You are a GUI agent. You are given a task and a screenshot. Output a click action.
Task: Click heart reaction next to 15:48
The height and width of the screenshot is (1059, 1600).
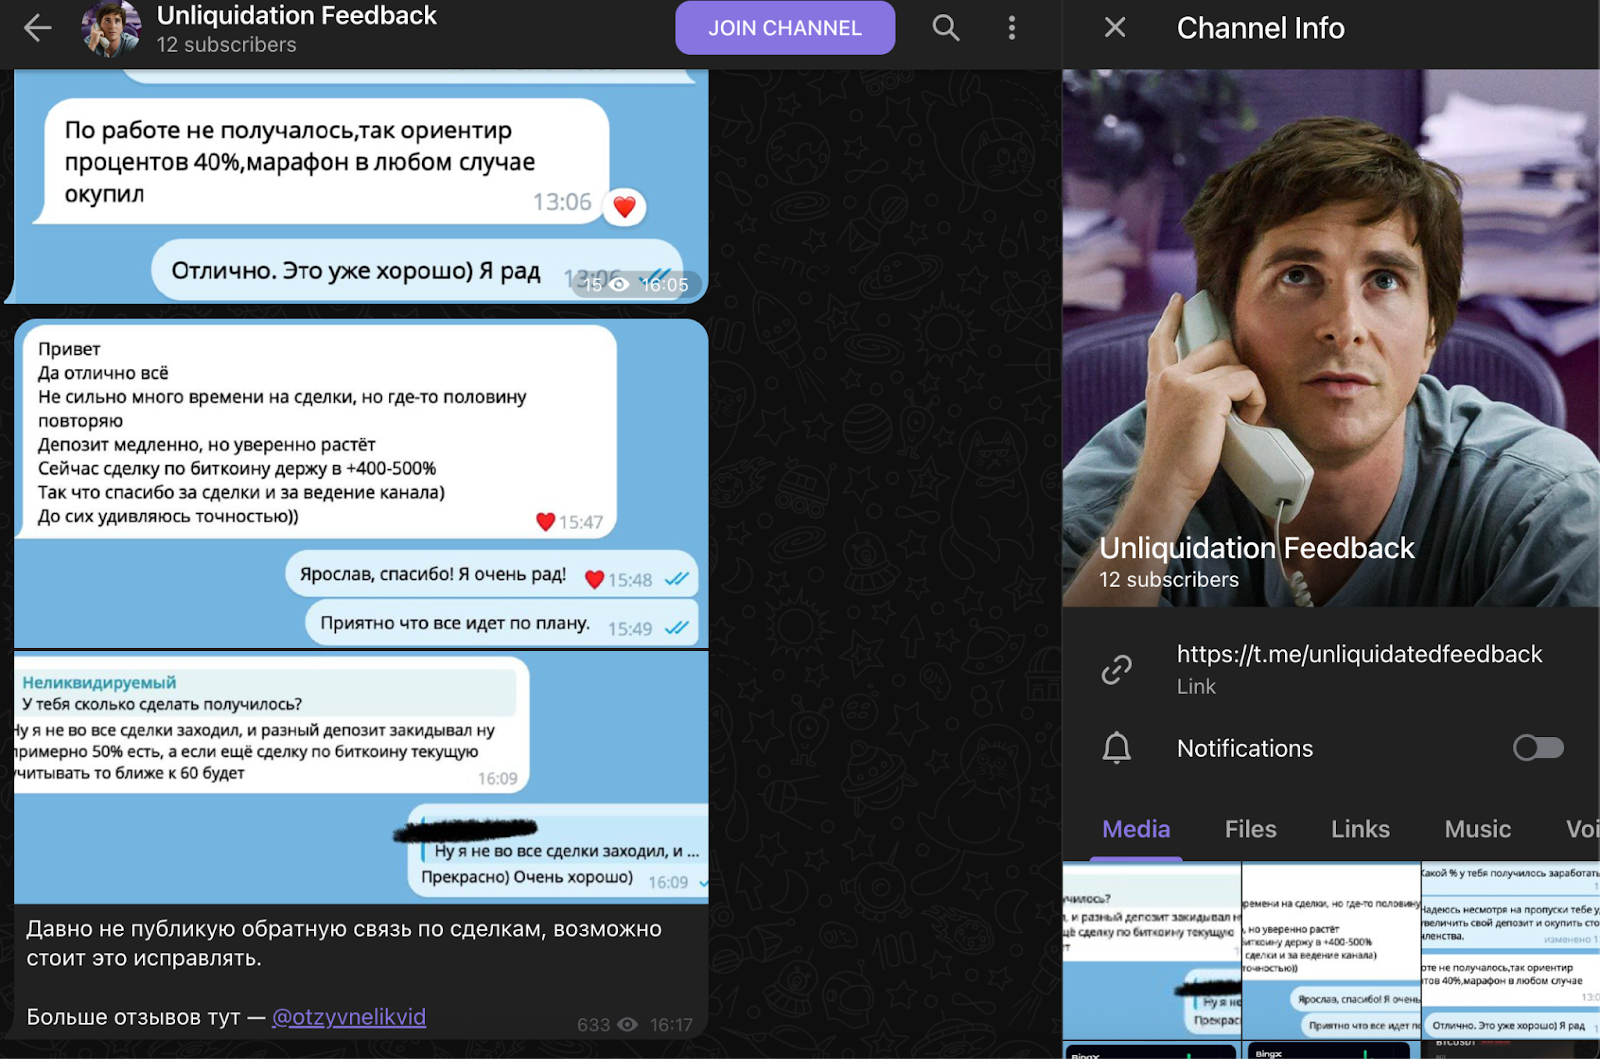[x=594, y=579]
